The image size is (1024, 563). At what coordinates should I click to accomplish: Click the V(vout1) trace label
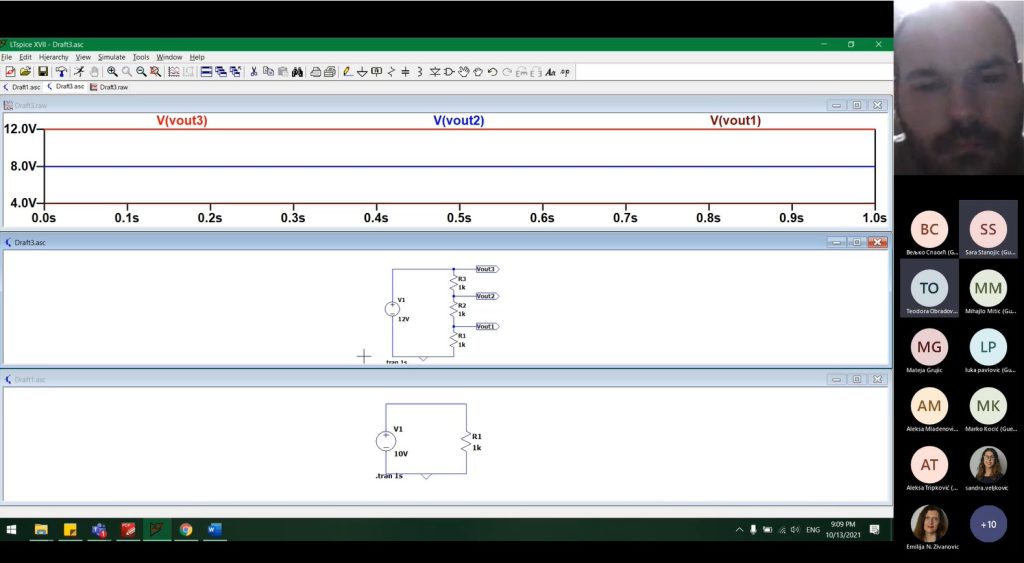tap(735, 121)
